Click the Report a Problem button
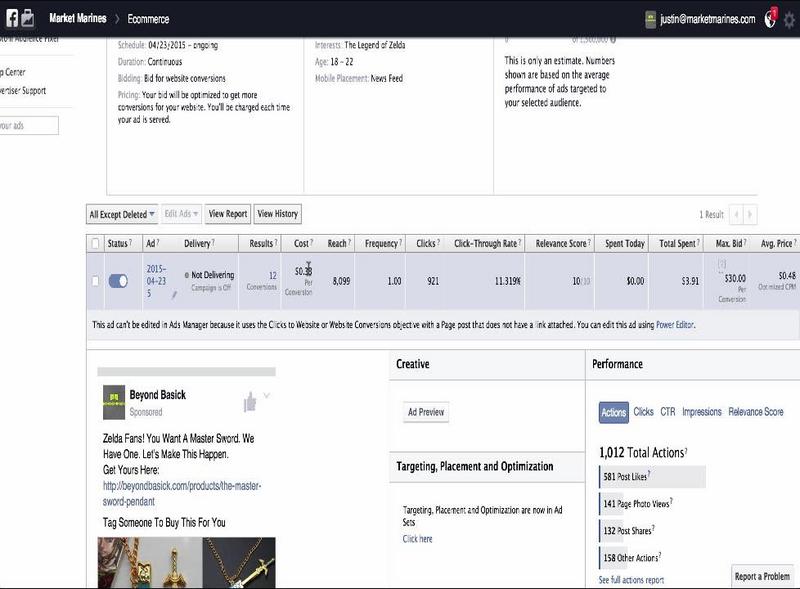 point(762,576)
